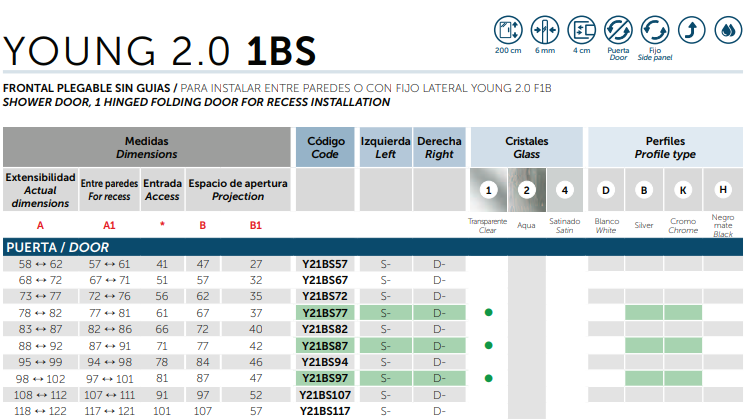This screenshot has height=420, width=746.
Task: Click green dot in Y21BS87 row
Action: pos(488,345)
